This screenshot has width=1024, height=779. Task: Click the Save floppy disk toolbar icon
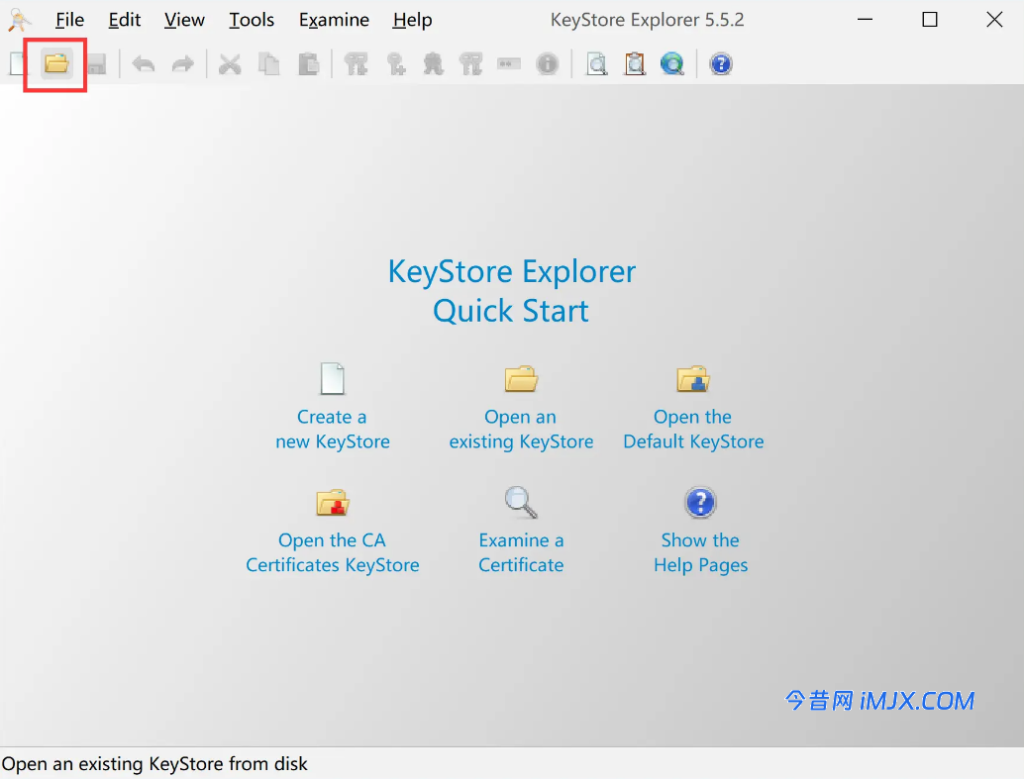click(97, 64)
